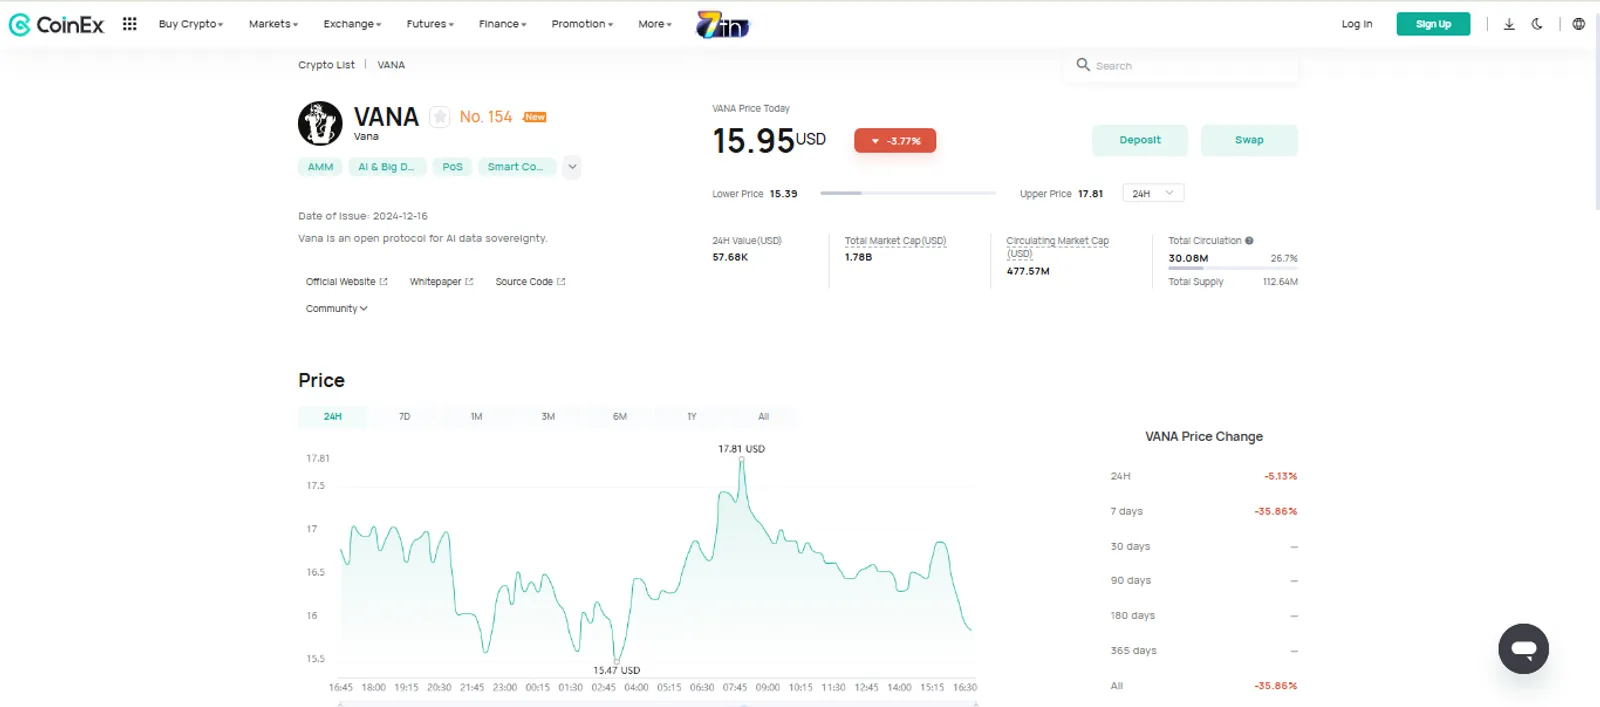This screenshot has height=707, width=1600.
Task: Click the Search input field
Action: coord(1182,65)
